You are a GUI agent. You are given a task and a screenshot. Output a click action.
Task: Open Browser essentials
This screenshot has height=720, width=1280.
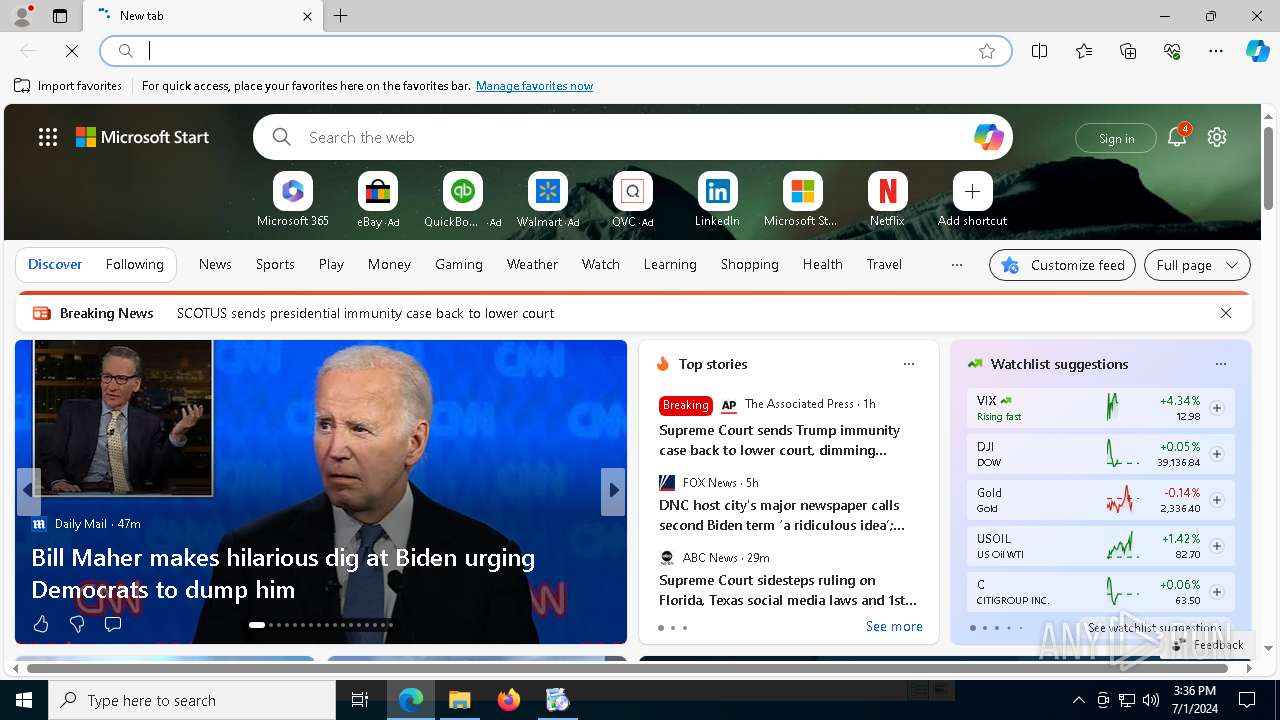tap(1172, 51)
